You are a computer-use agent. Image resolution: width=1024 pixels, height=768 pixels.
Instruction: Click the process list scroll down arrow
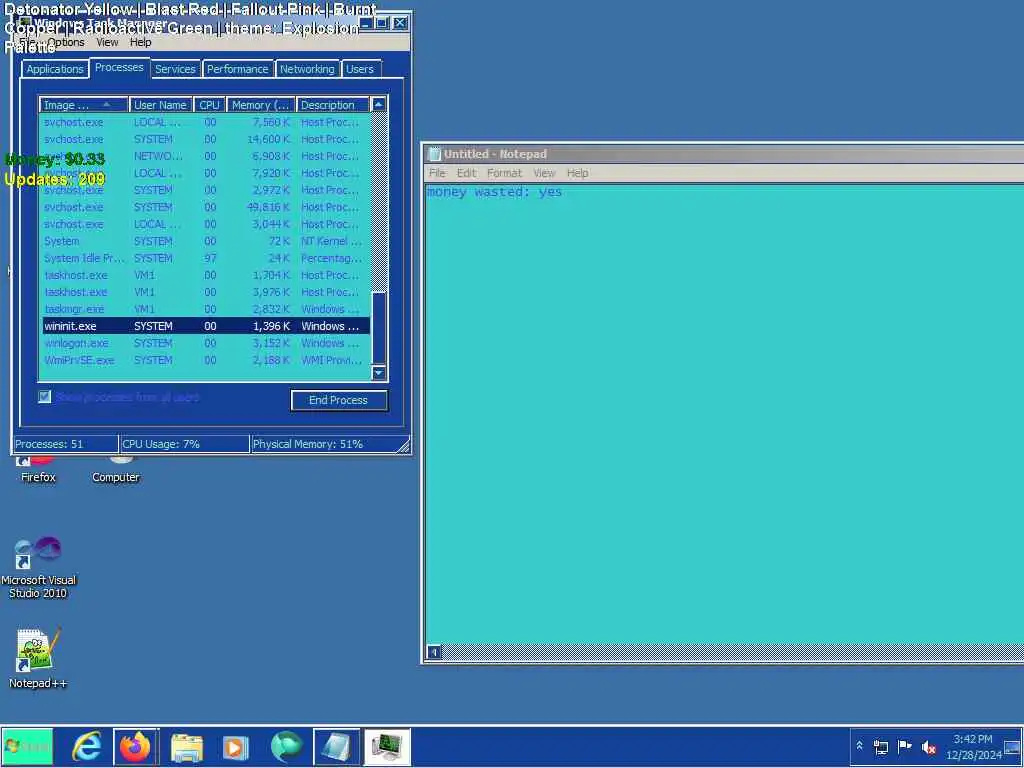[379, 373]
